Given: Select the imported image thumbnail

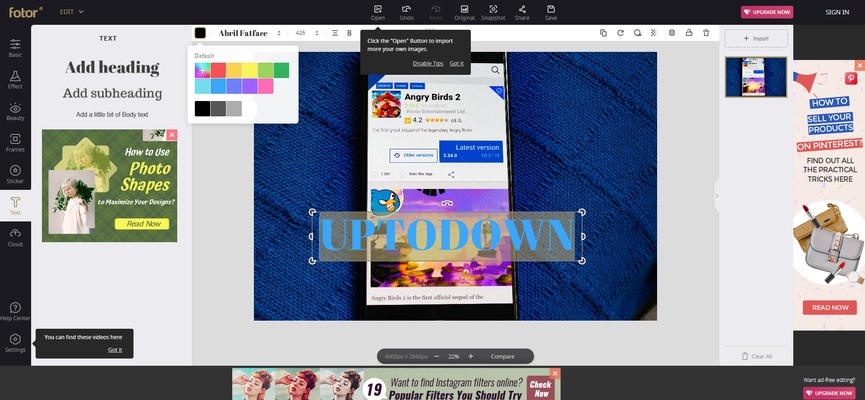Looking at the screenshot, I should pyautogui.click(x=756, y=77).
